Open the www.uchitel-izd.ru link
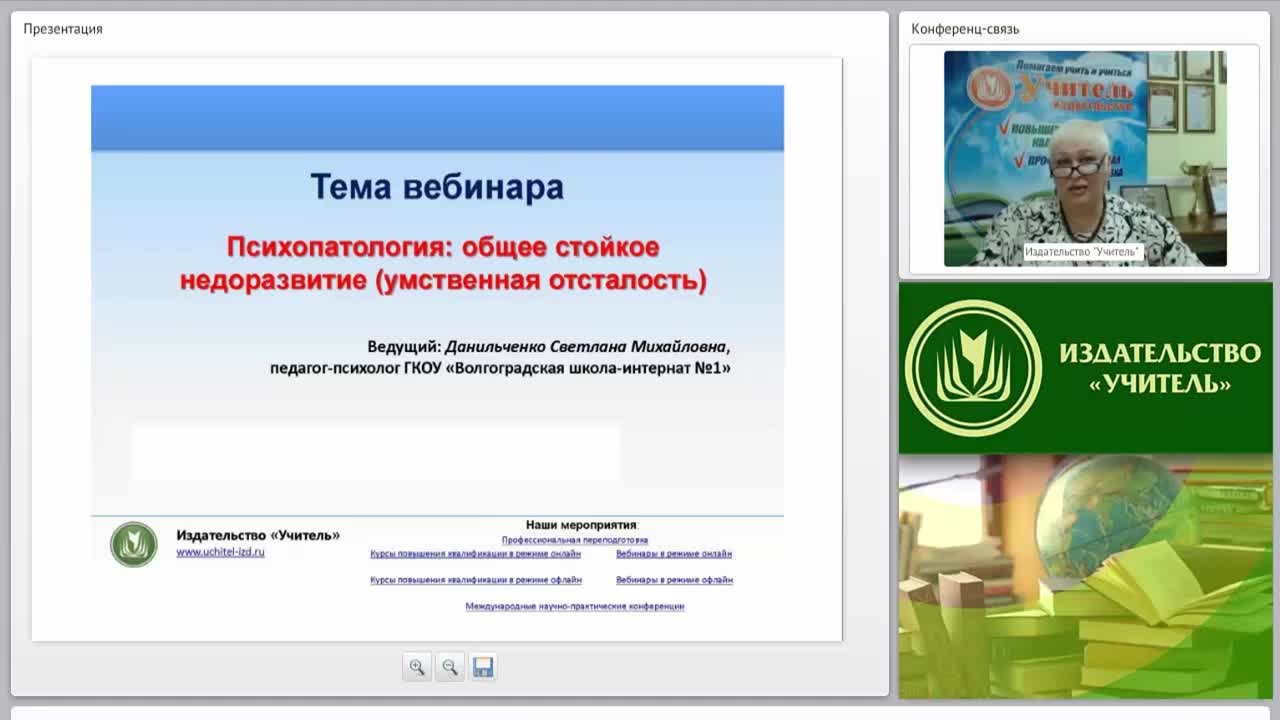1280x720 pixels. pyautogui.click(x=220, y=552)
